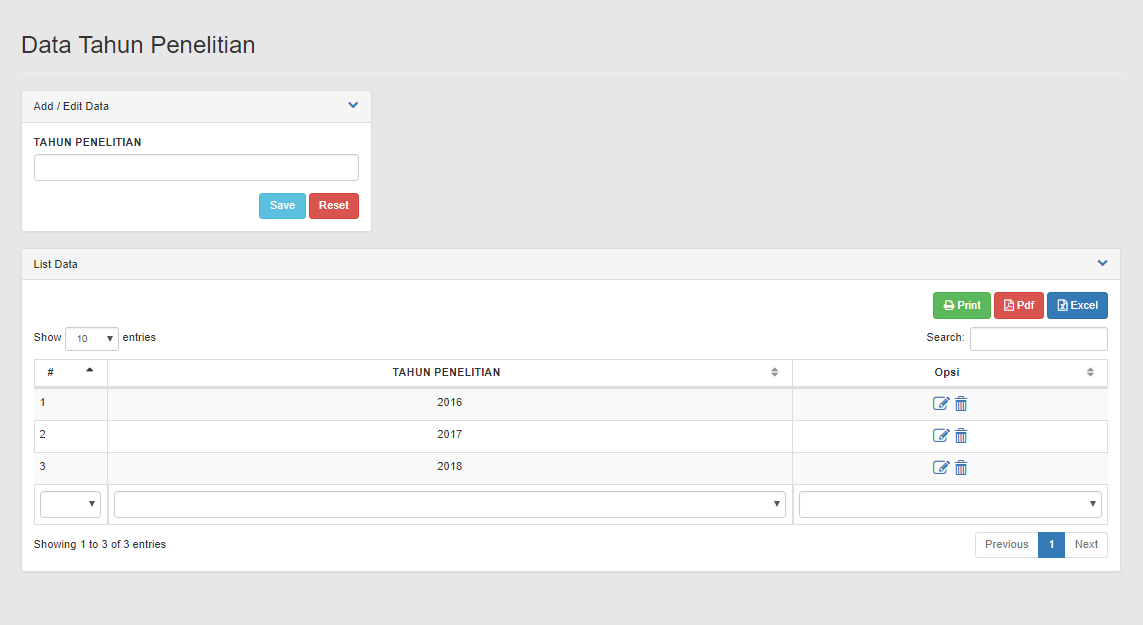Open the Tahun Penelitian filter dropdown

click(449, 505)
